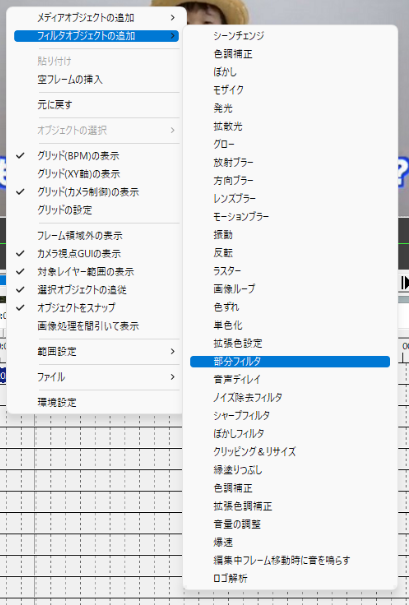
Task: Open グリッドの設定 dialog
Action: pos(96,210)
